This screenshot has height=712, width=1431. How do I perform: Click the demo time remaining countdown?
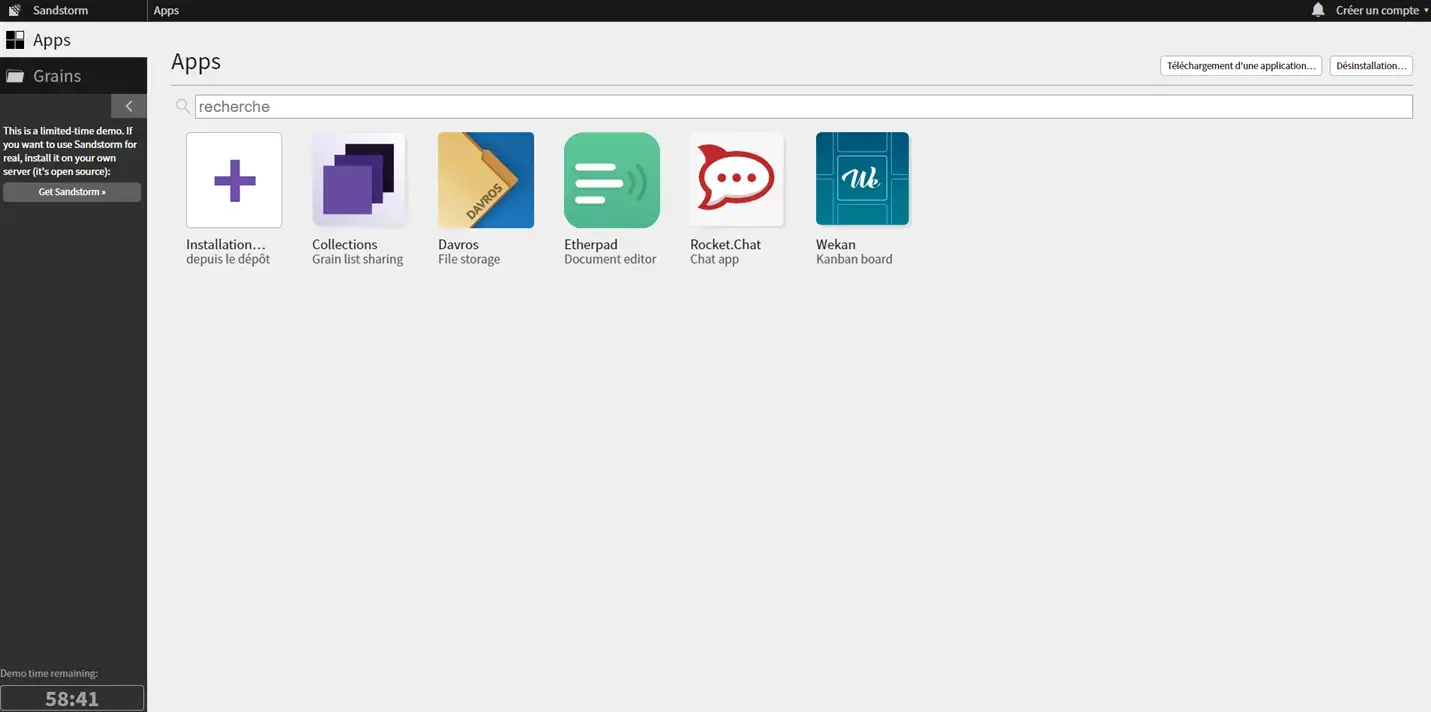72,698
